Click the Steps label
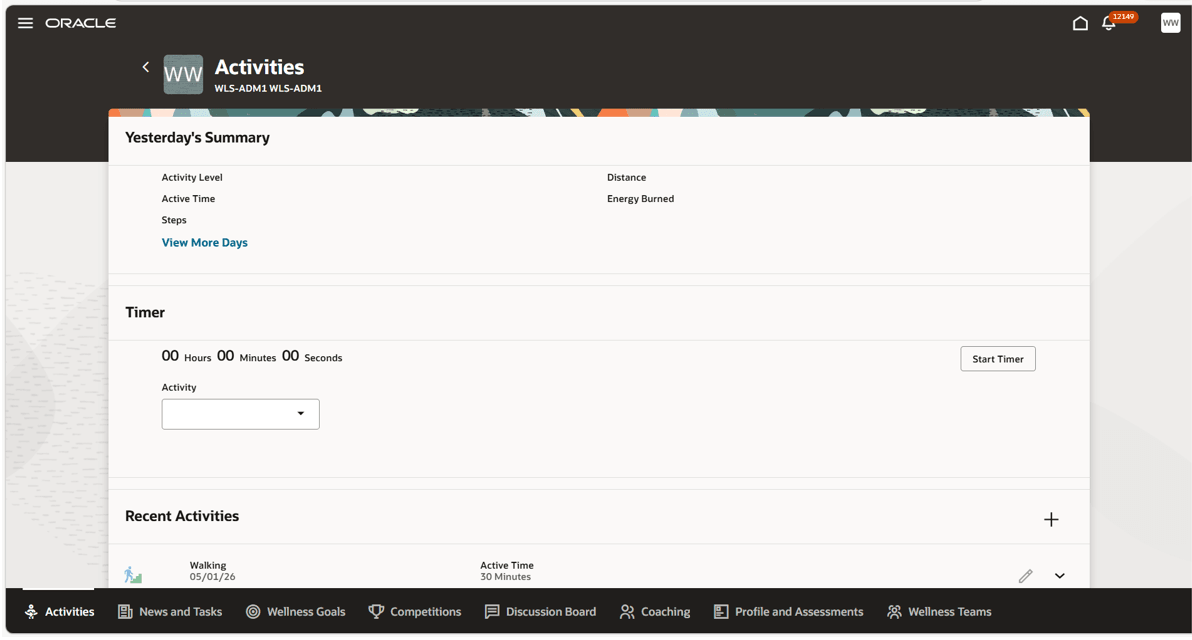Viewport: 1192px width, 640px height. point(173,220)
